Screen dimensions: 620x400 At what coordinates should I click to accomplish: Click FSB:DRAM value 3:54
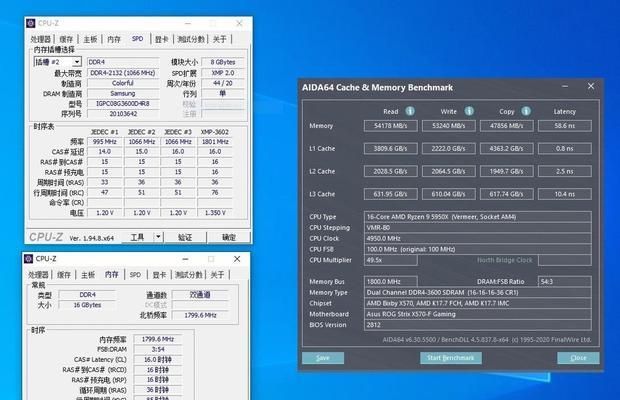158,349
